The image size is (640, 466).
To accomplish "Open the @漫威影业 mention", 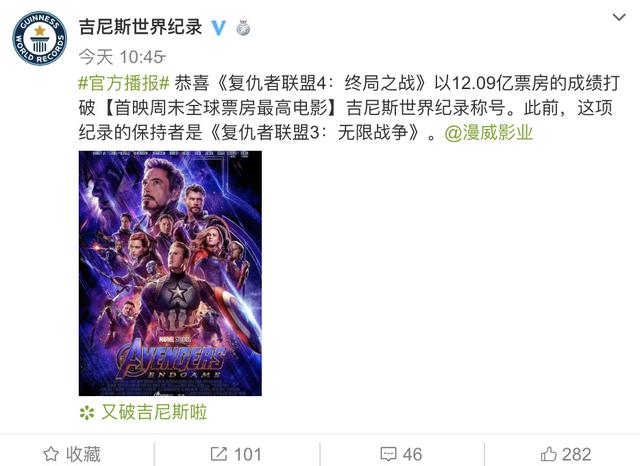I will pos(489,133).
